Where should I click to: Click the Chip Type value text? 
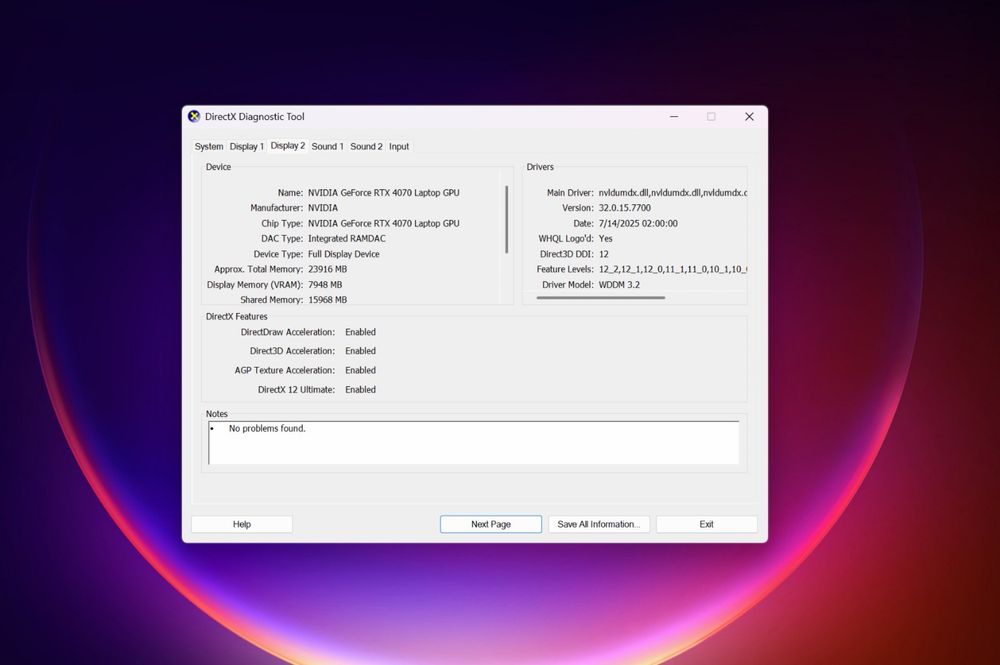pos(383,223)
